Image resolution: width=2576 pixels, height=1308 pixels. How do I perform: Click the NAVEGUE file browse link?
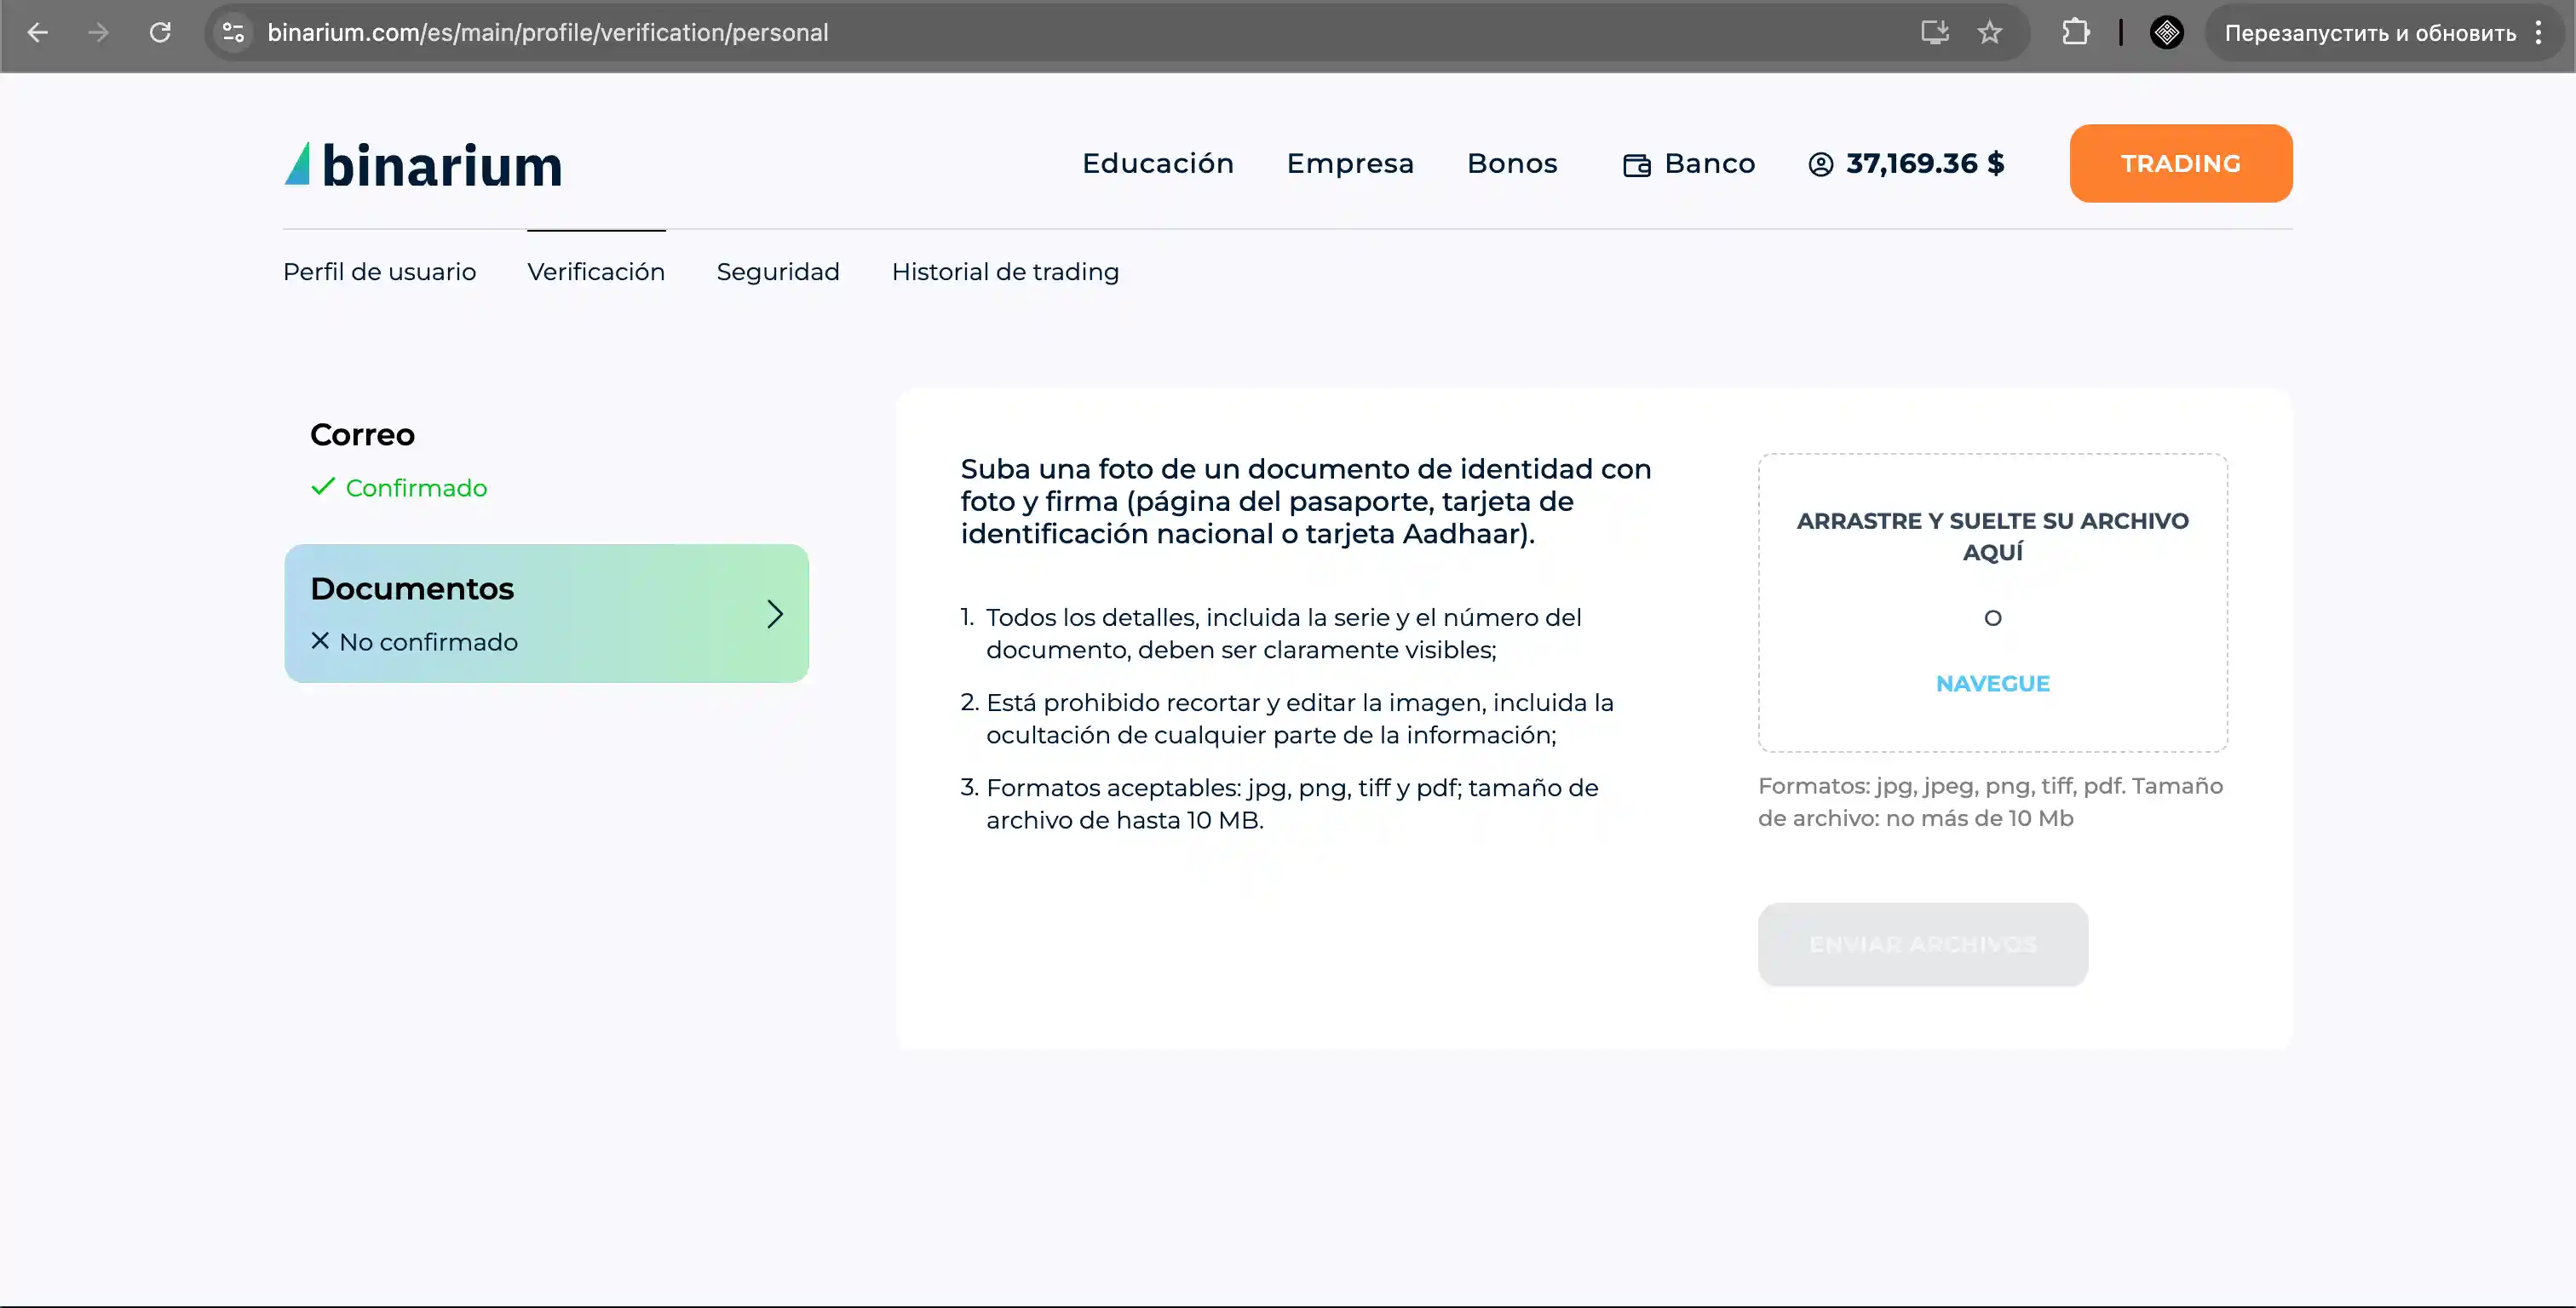1992,683
